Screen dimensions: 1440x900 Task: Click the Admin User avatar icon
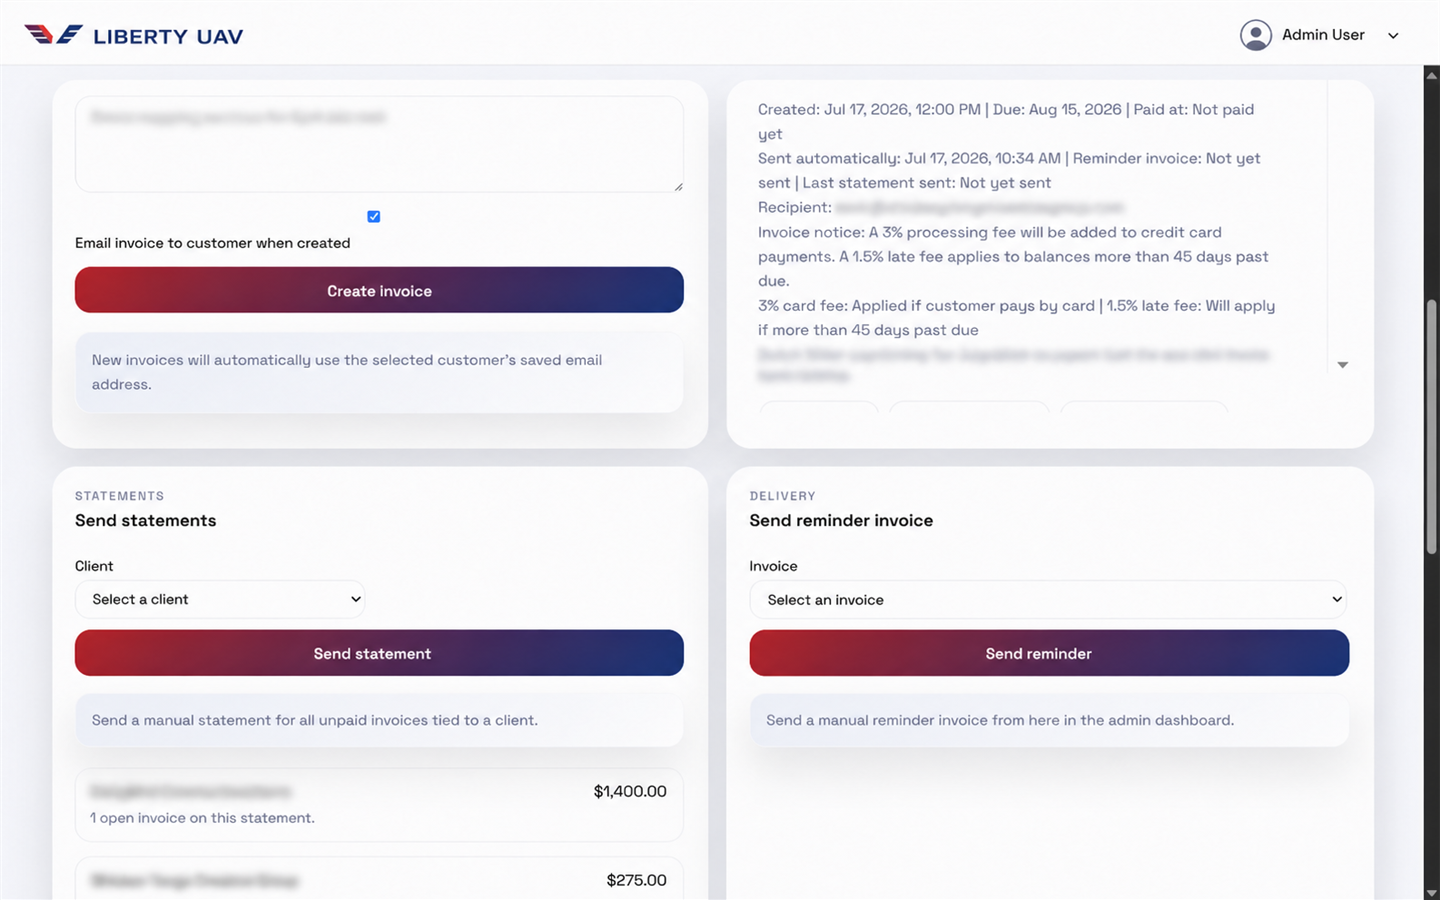[x=1255, y=35]
